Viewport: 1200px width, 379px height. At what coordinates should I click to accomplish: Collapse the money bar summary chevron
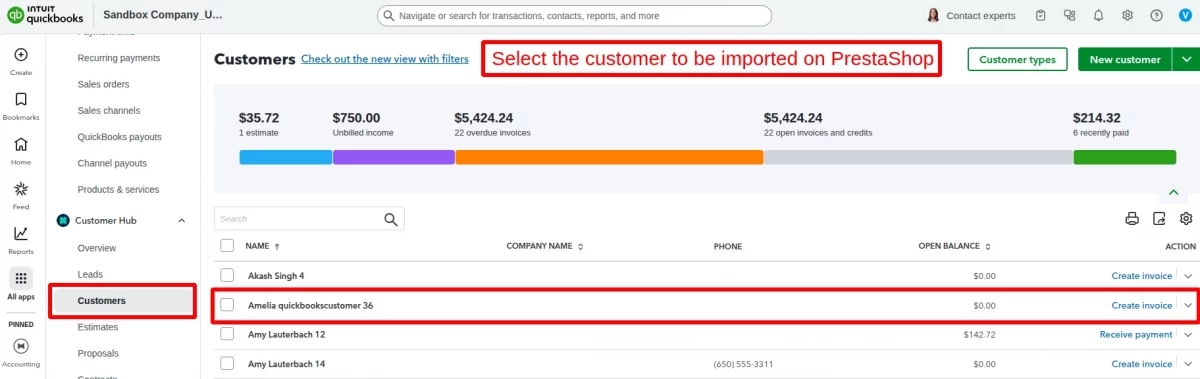point(1174,192)
